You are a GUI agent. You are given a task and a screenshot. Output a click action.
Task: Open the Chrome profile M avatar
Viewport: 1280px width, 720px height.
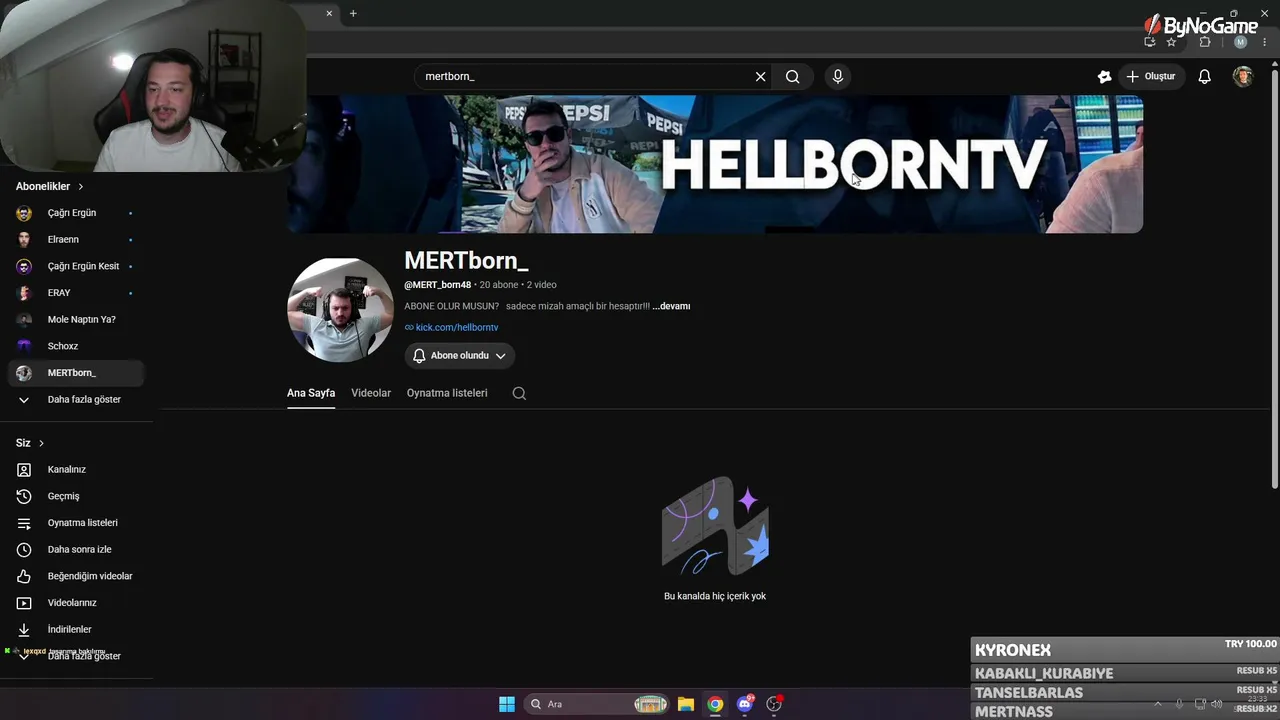(1241, 42)
